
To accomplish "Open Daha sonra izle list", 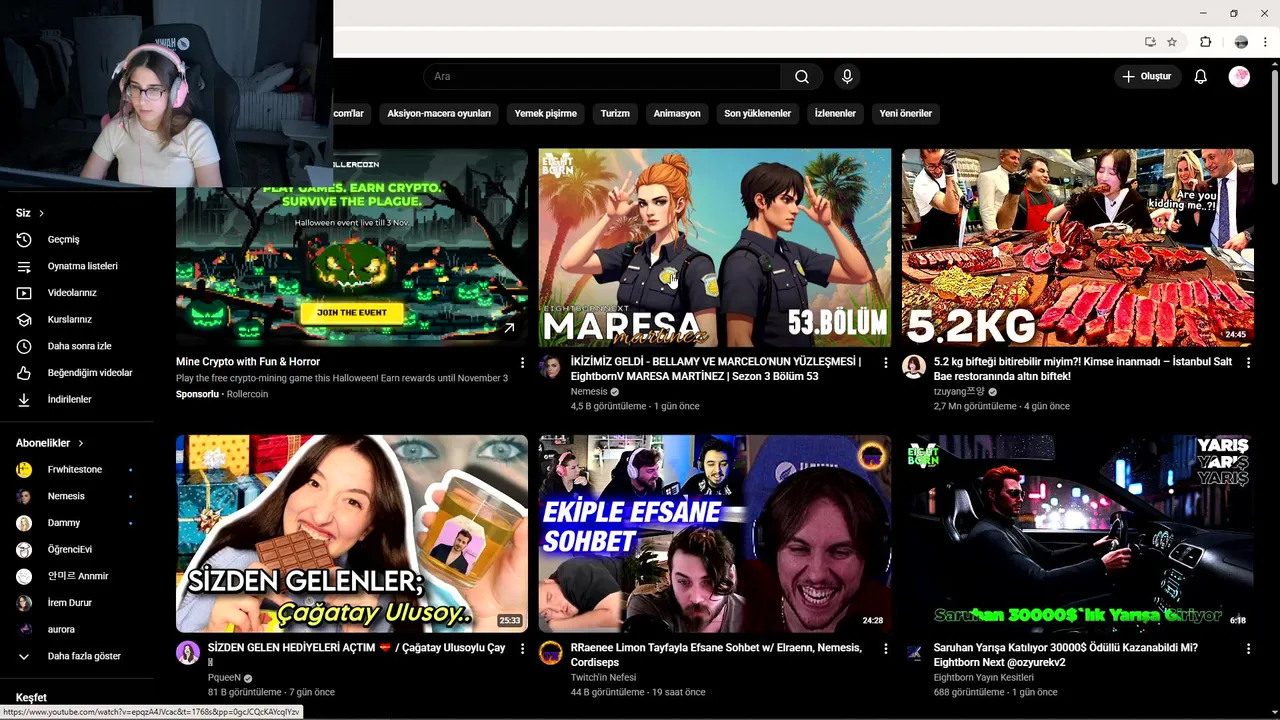I will [x=77, y=346].
